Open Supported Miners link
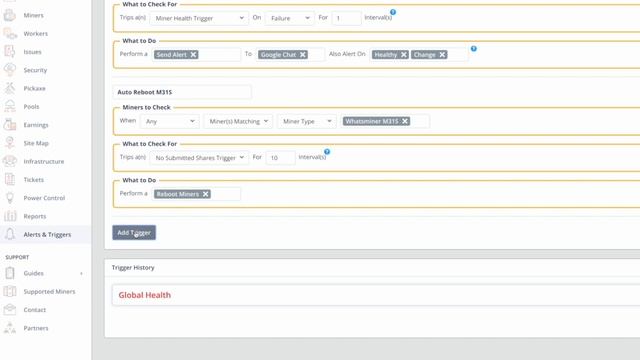Viewport: 640px width, 360px height. (49, 291)
